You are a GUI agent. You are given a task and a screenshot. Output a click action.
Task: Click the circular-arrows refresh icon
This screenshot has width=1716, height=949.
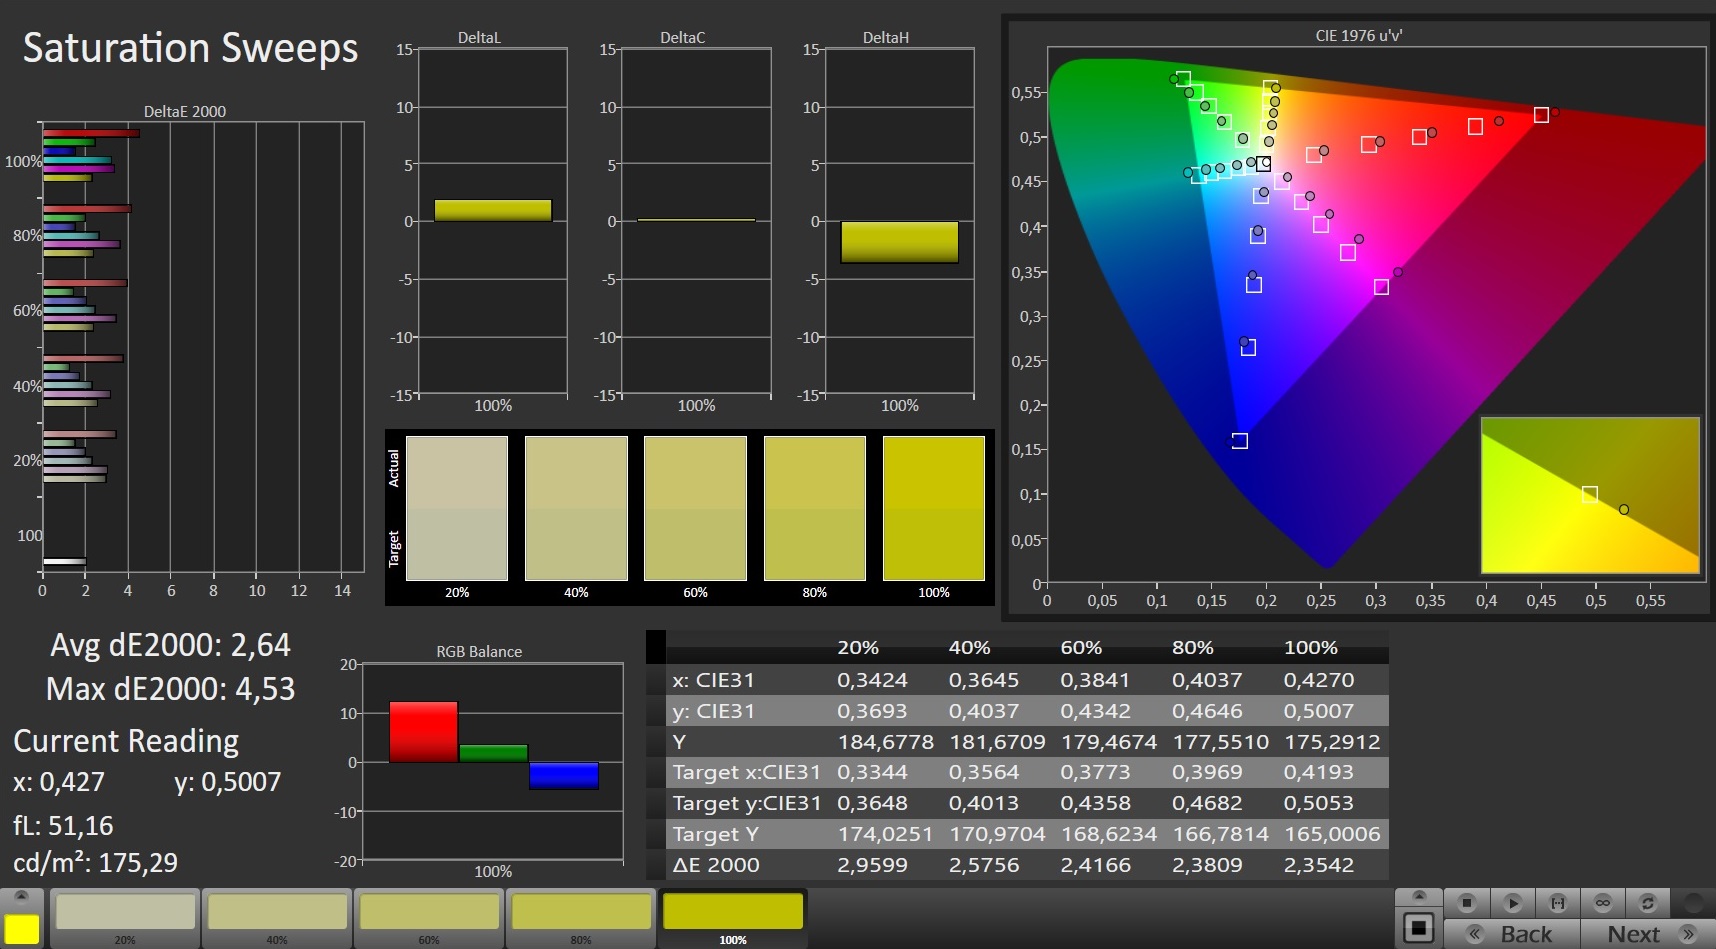tap(1648, 903)
